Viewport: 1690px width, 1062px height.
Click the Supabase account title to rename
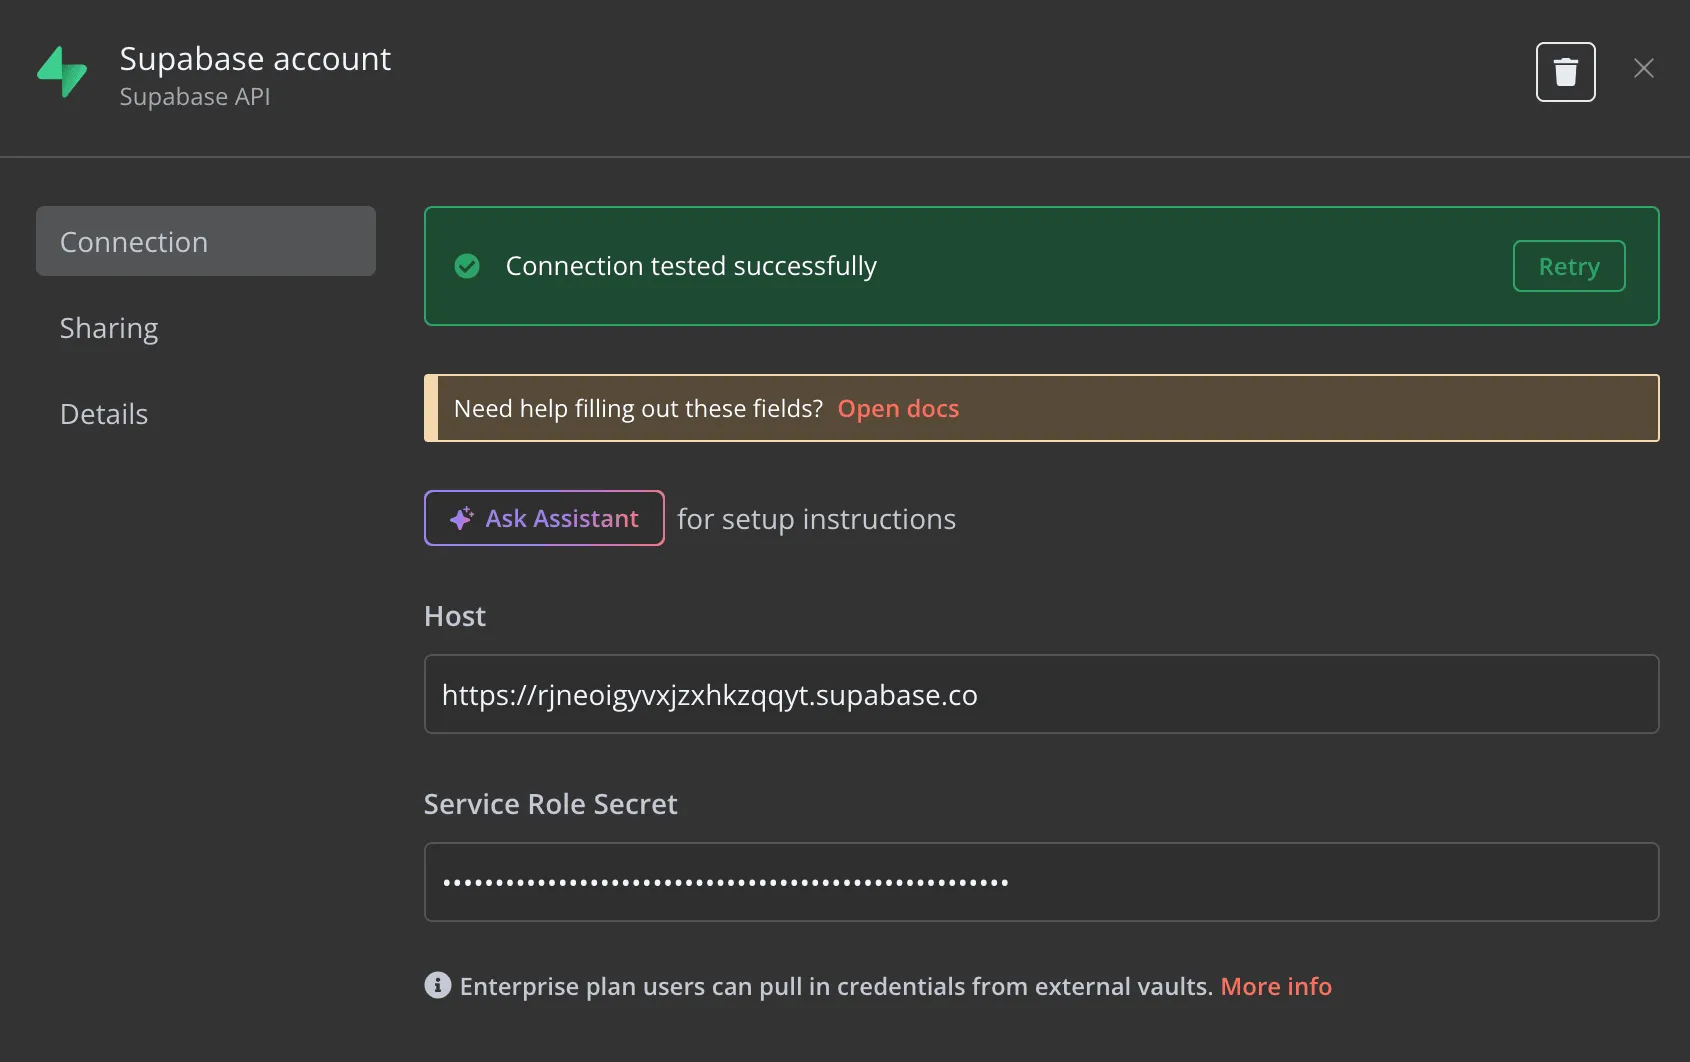click(255, 59)
